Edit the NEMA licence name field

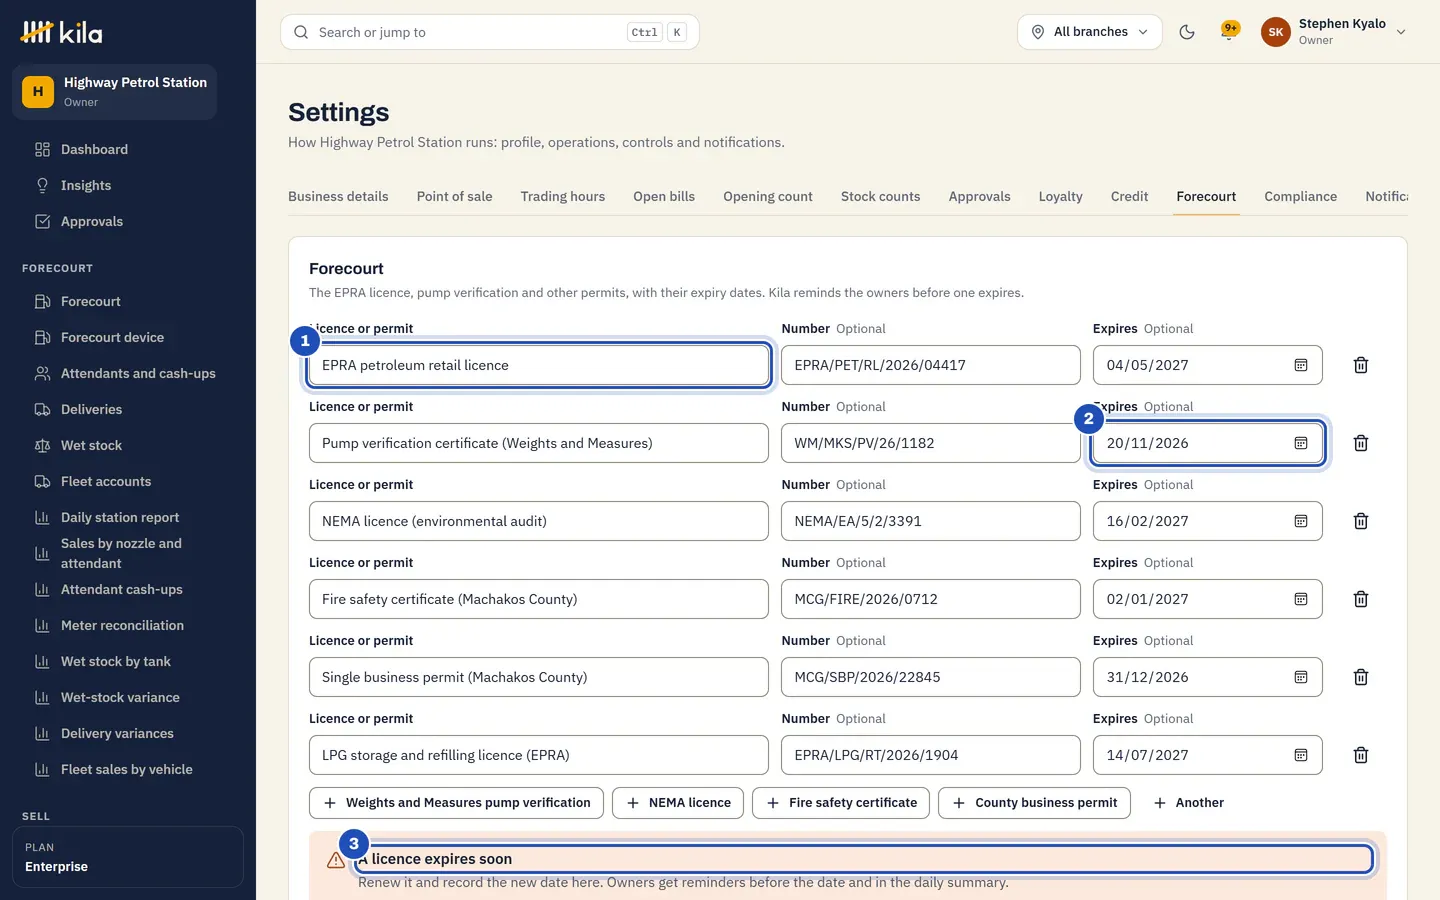click(x=539, y=521)
